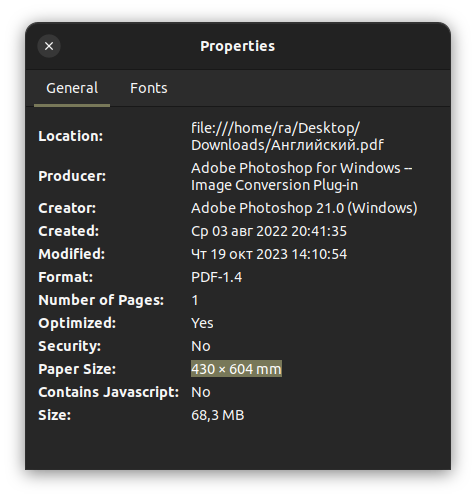
Task: Click the Number of Pages label
Action: (x=101, y=300)
